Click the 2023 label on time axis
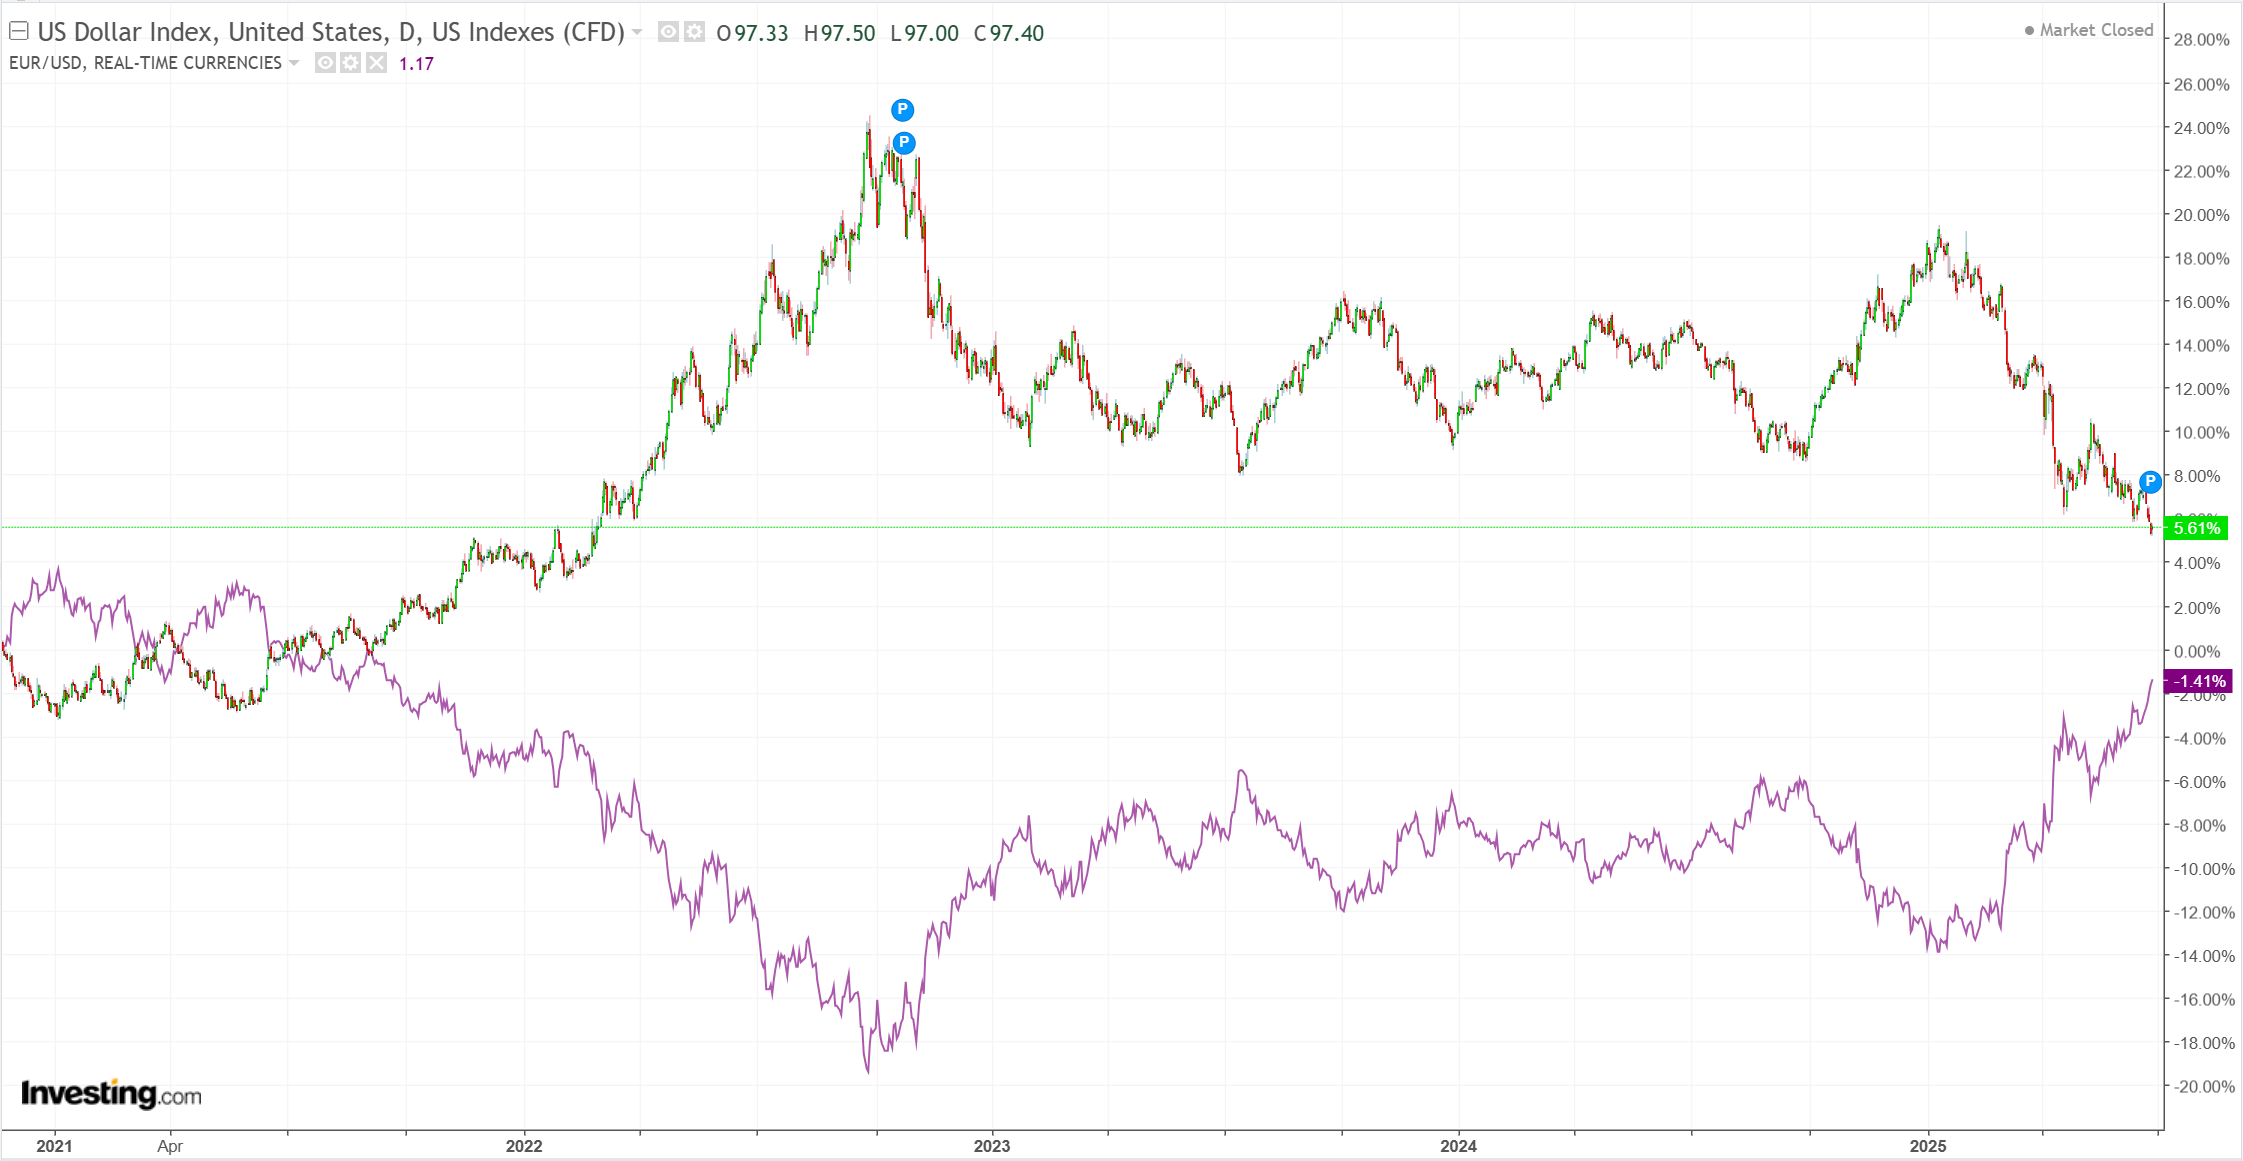2243x1161 pixels. (x=992, y=1146)
